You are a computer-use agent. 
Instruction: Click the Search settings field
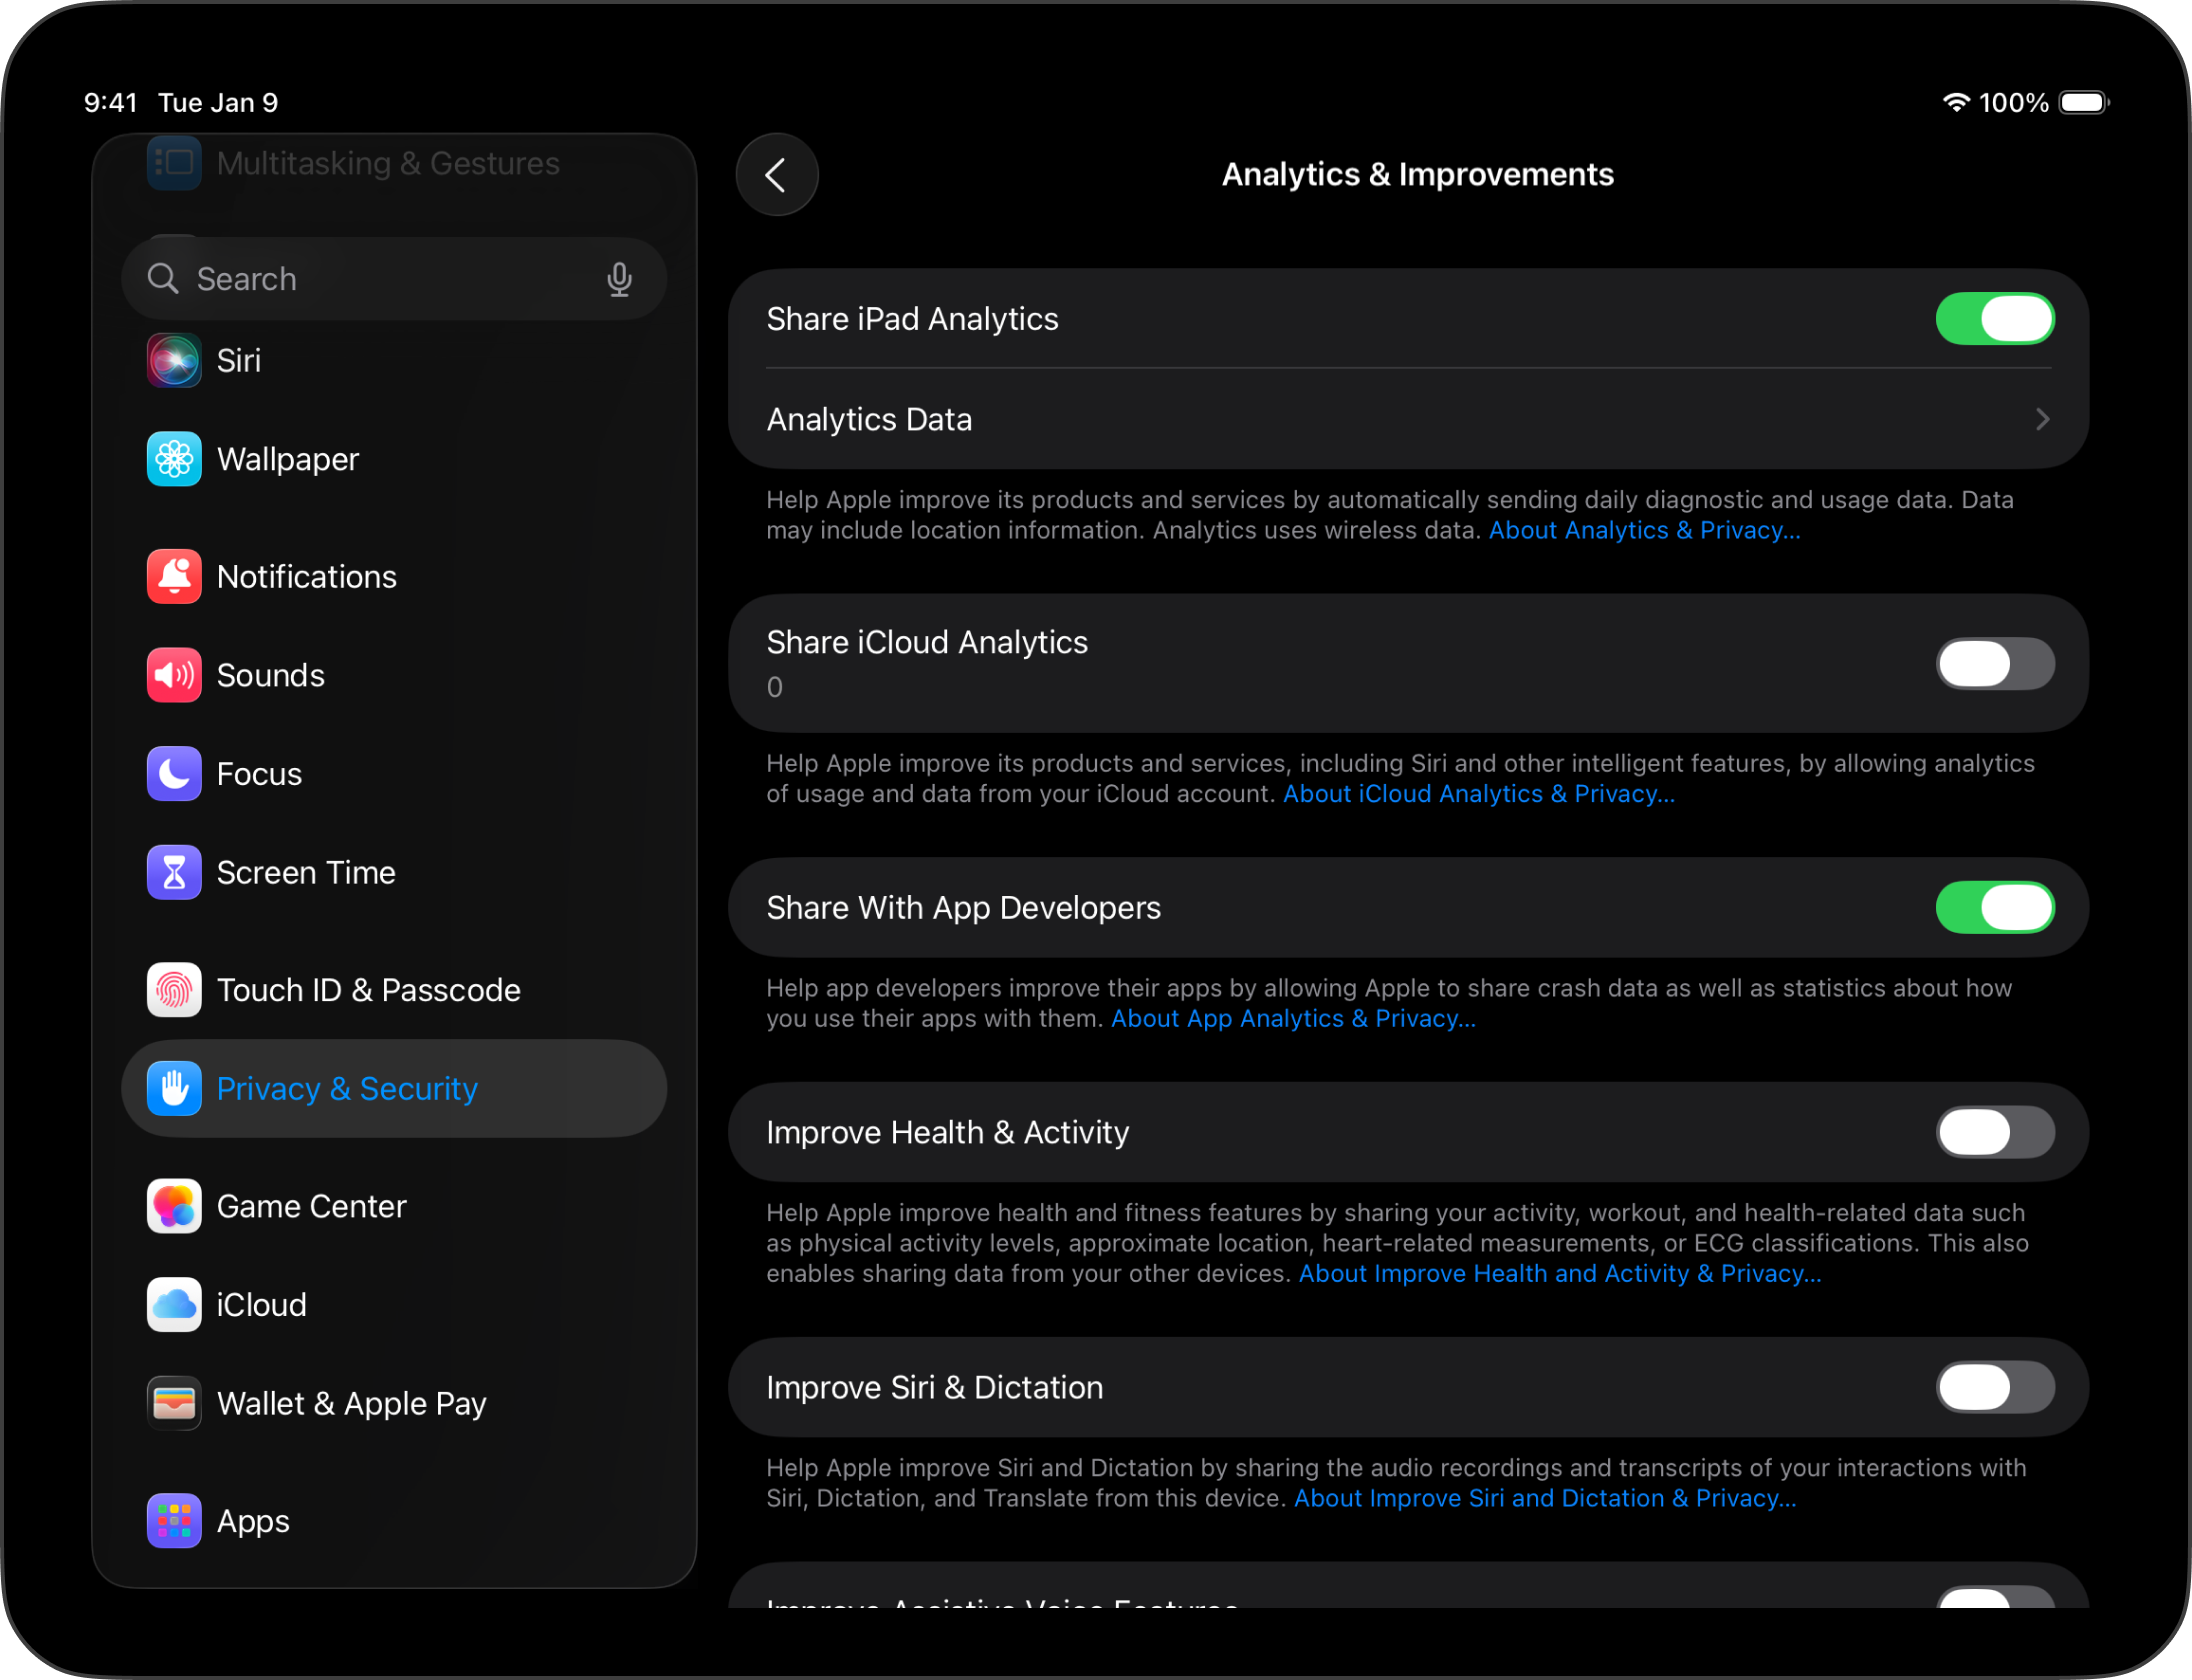(380, 279)
